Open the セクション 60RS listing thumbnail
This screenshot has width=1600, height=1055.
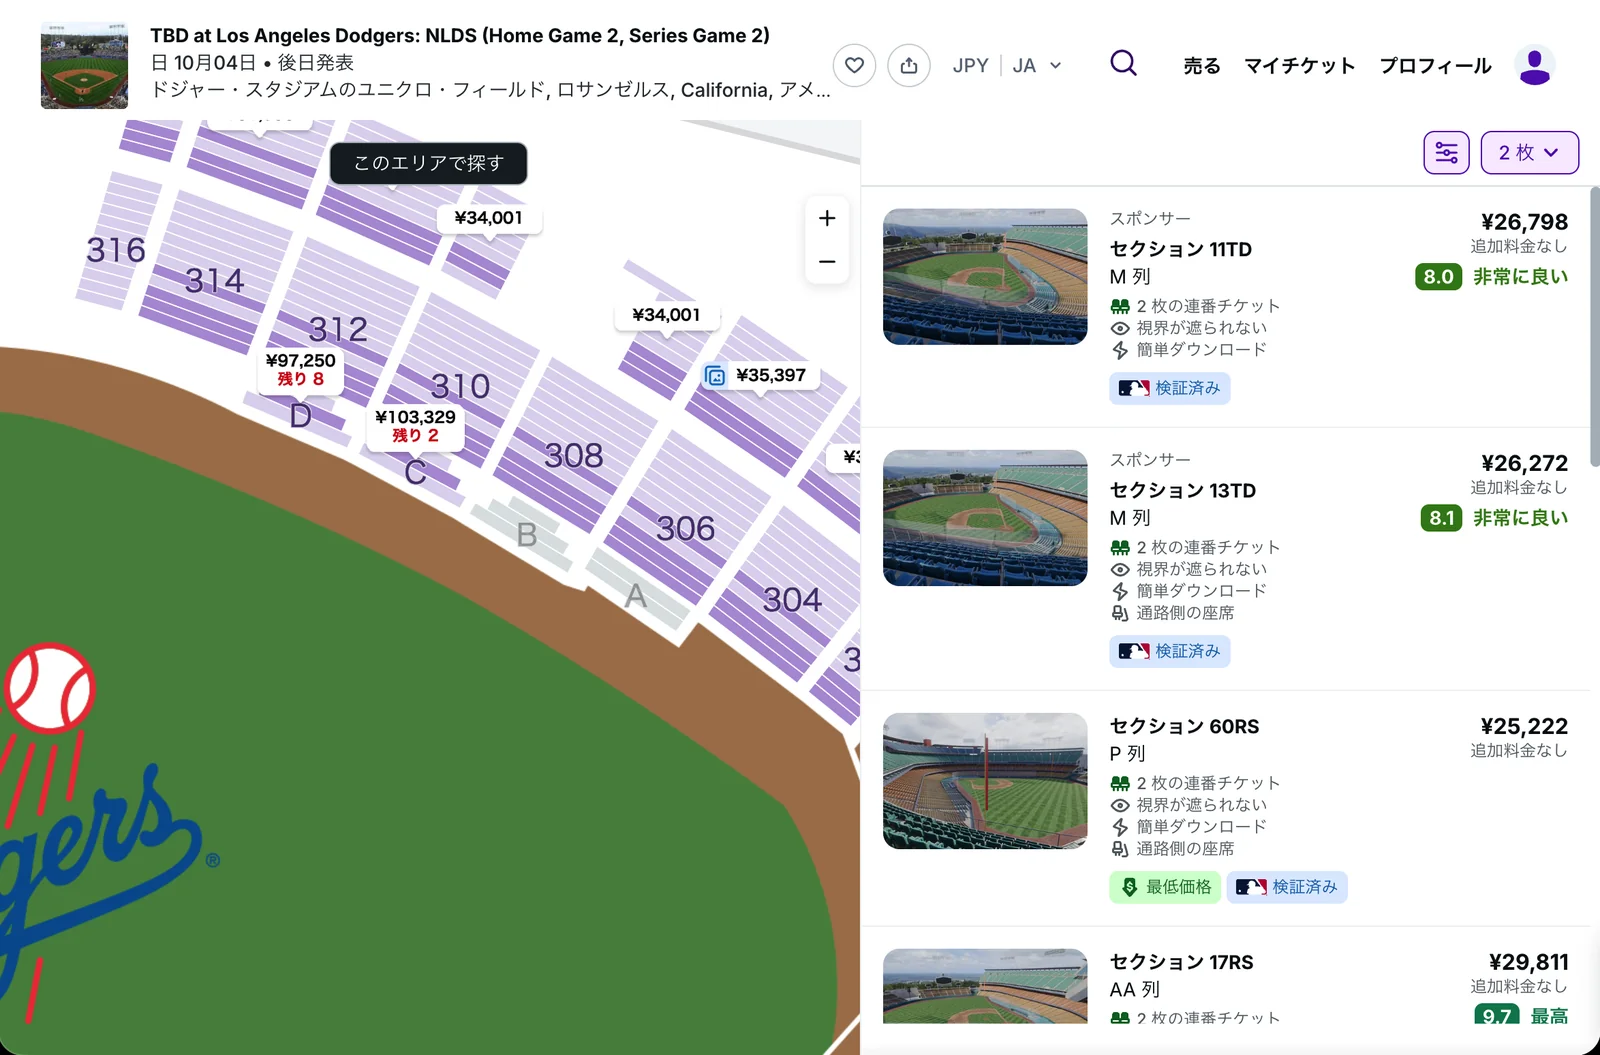pyautogui.click(x=985, y=781)
